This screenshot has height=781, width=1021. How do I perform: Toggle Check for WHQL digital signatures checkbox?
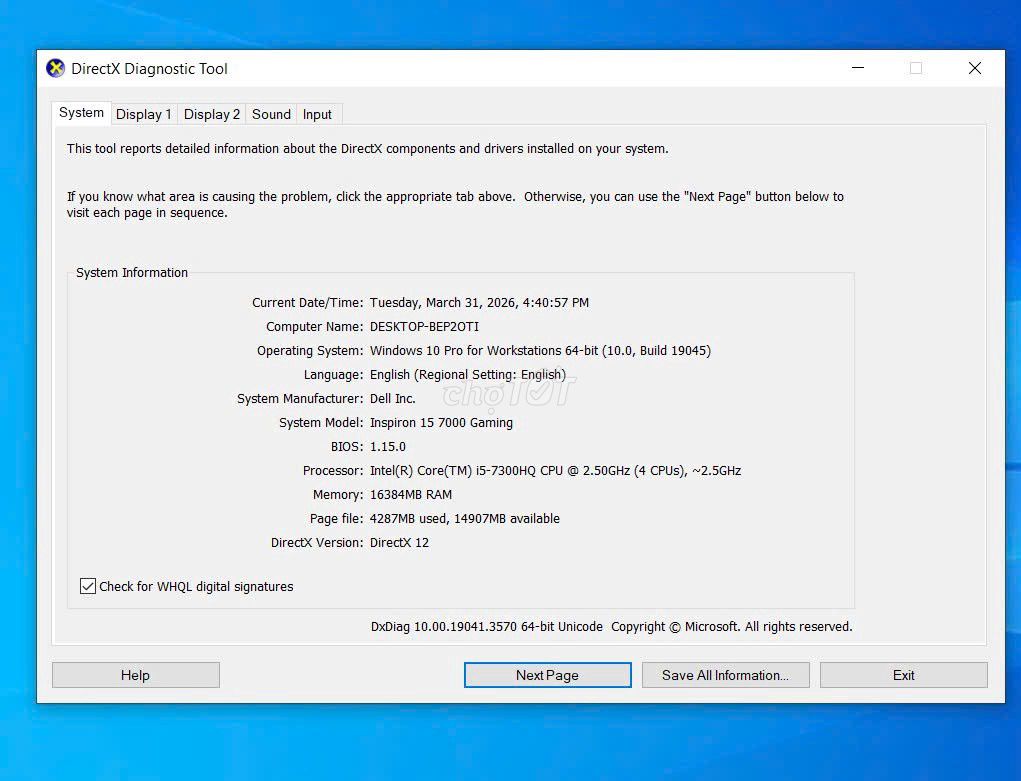[x=88, y=586]
